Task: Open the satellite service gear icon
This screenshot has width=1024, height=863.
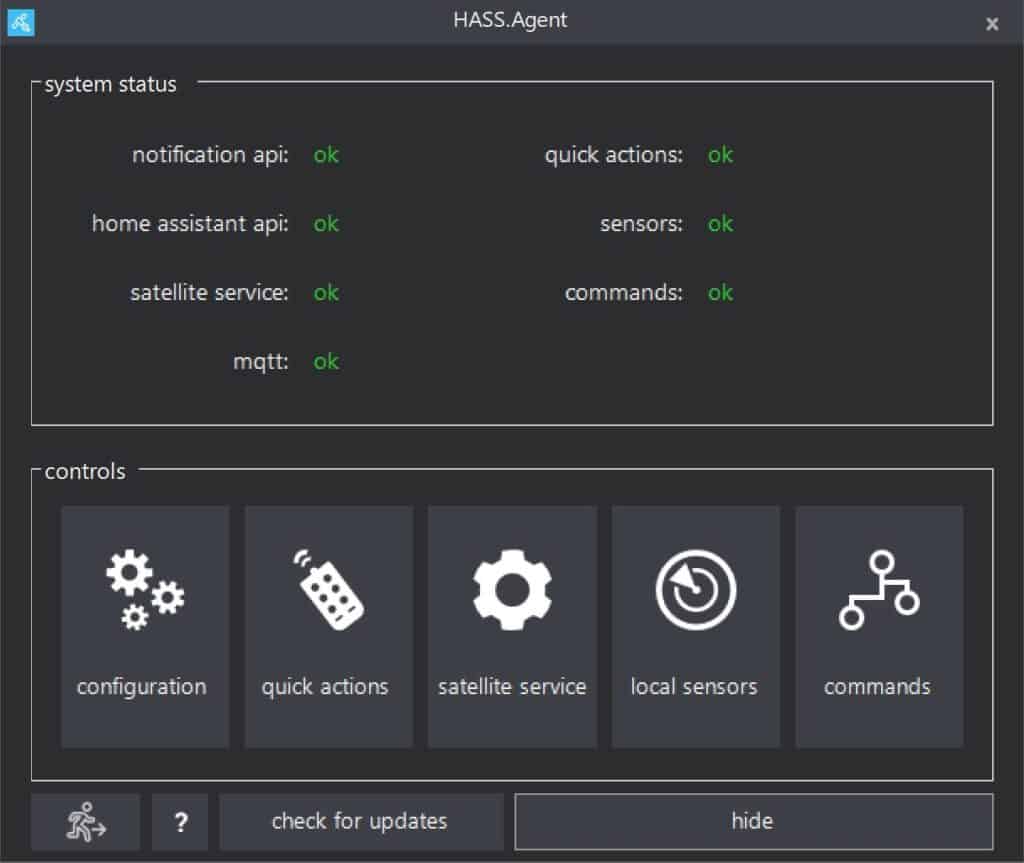Action: (511, 590)
